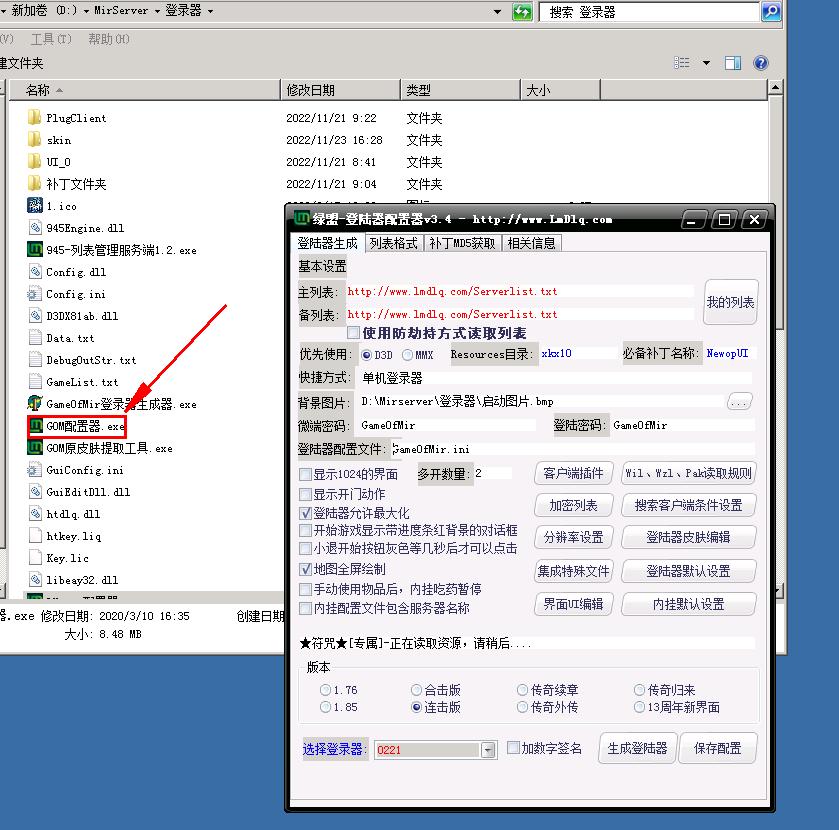Select GameList.txt file icon
This screenshot has width=839, height=830.
pyautogui.click(x=35, y=382)
